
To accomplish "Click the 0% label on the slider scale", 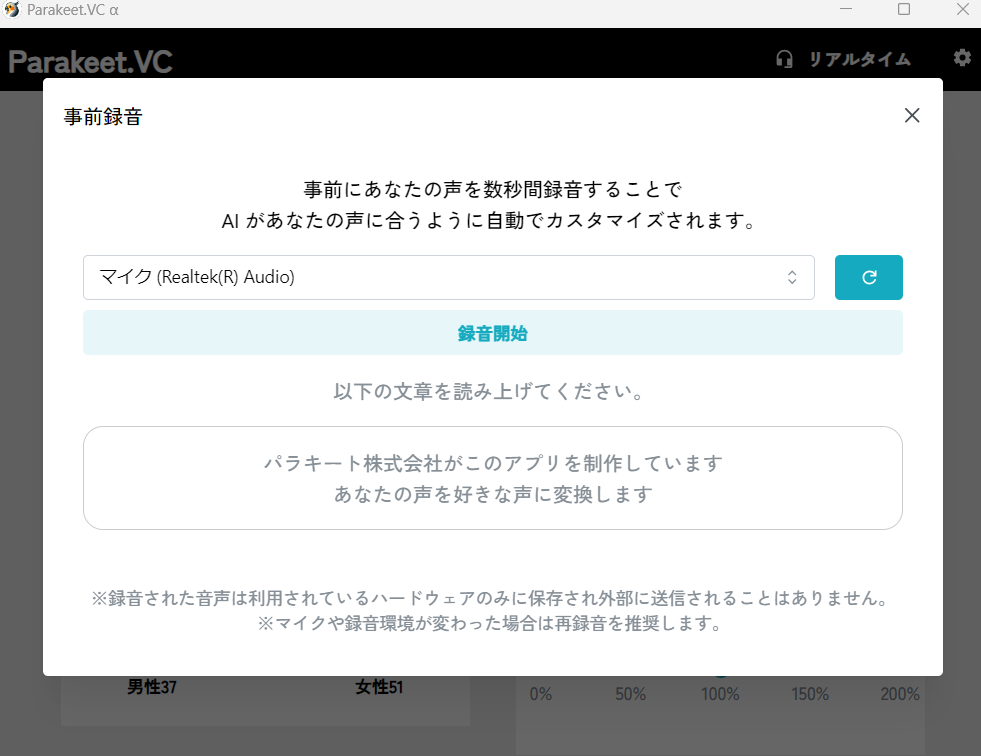I will (x=541, y=694).
